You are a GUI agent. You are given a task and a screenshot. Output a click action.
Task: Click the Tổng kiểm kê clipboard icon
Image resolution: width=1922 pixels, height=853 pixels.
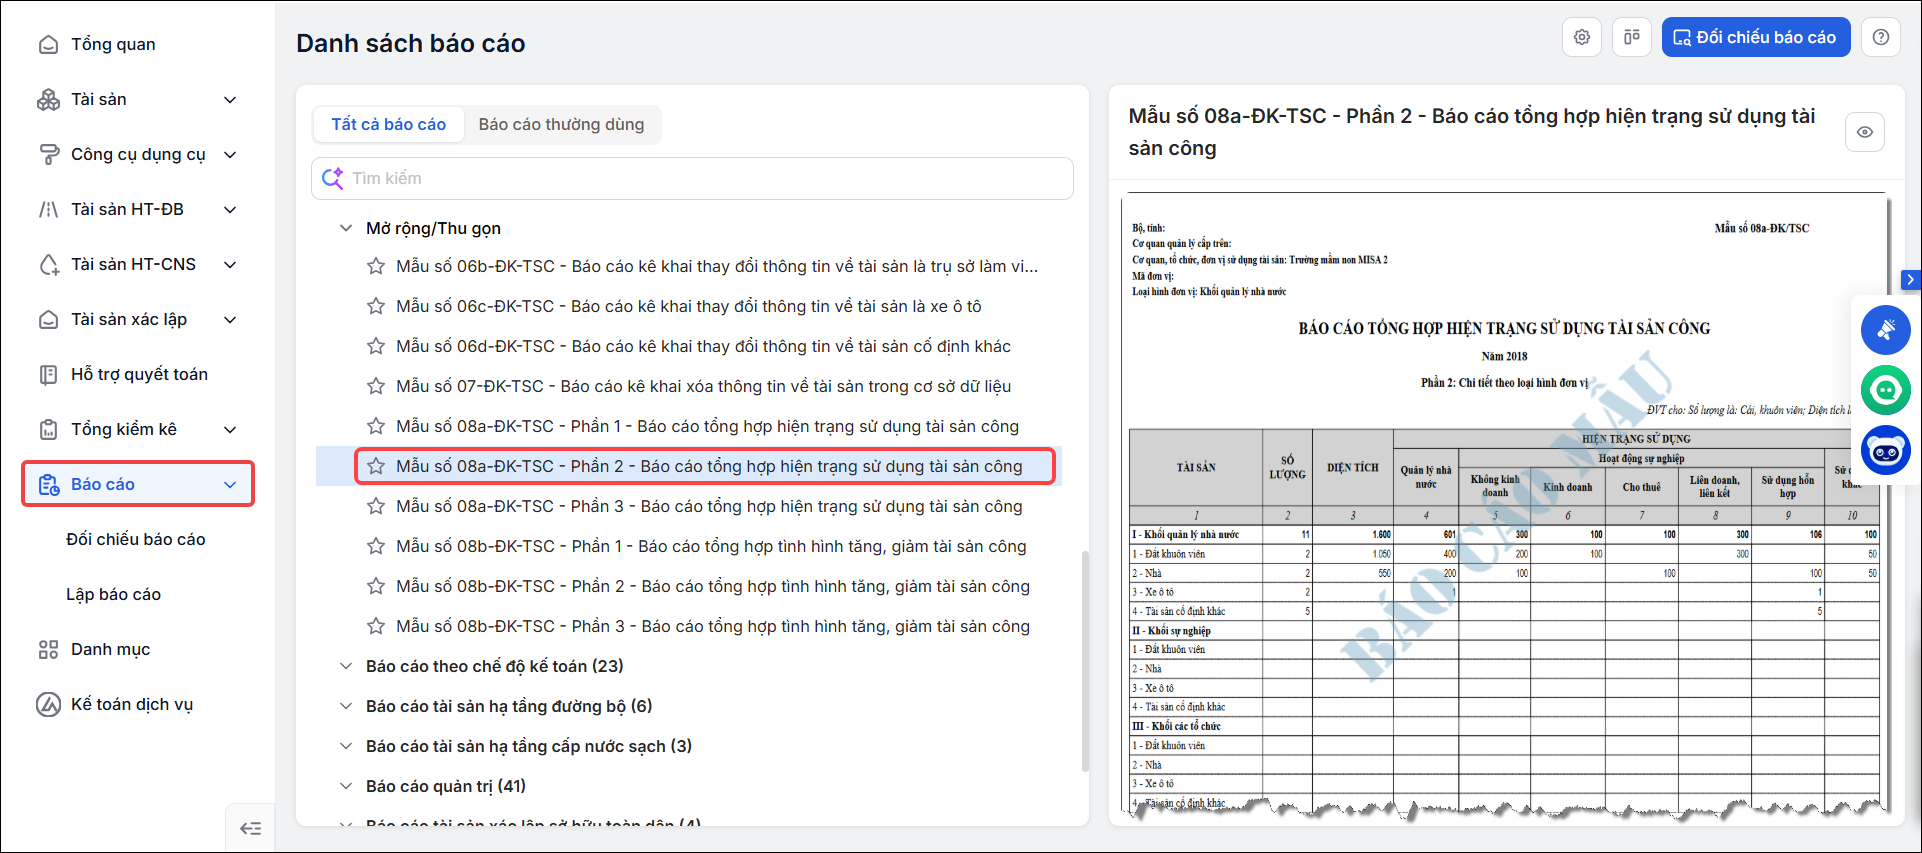[x=48, y=429]
